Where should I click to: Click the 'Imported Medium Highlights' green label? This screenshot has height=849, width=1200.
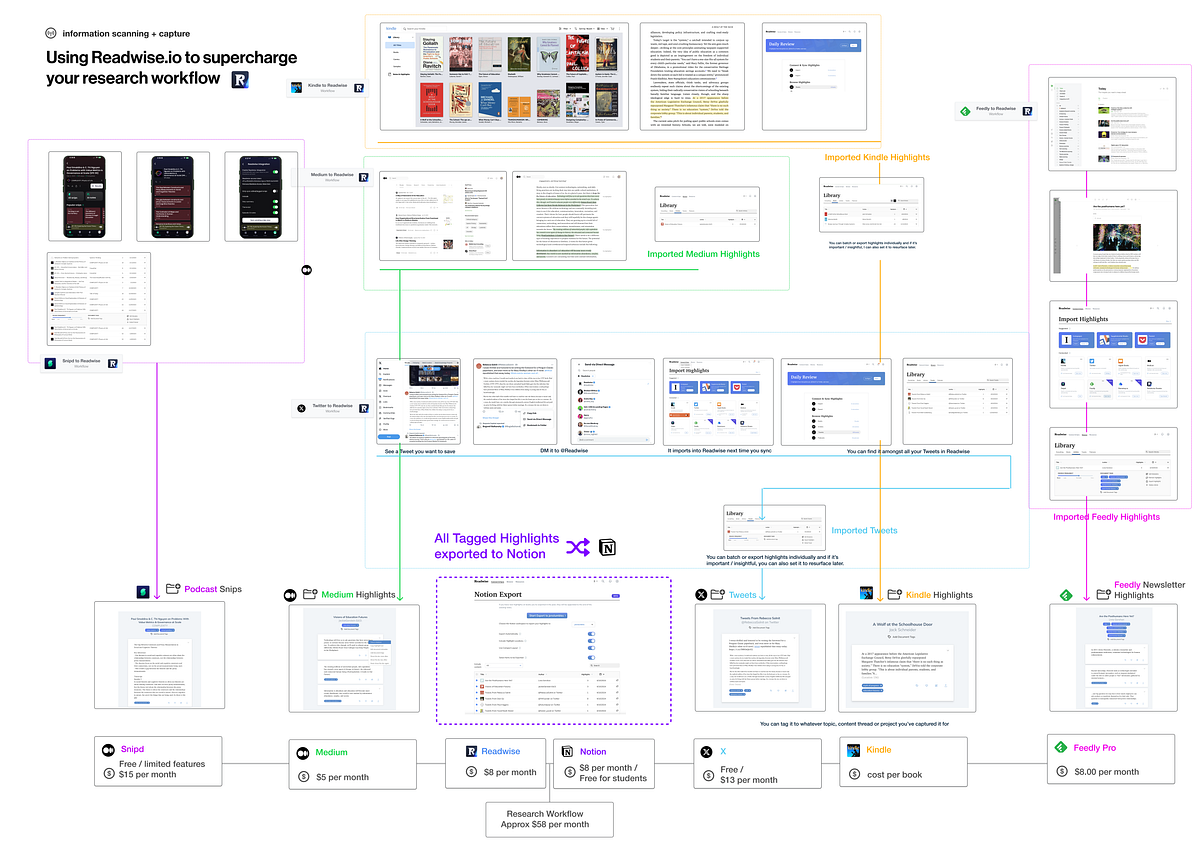[703, 254]
